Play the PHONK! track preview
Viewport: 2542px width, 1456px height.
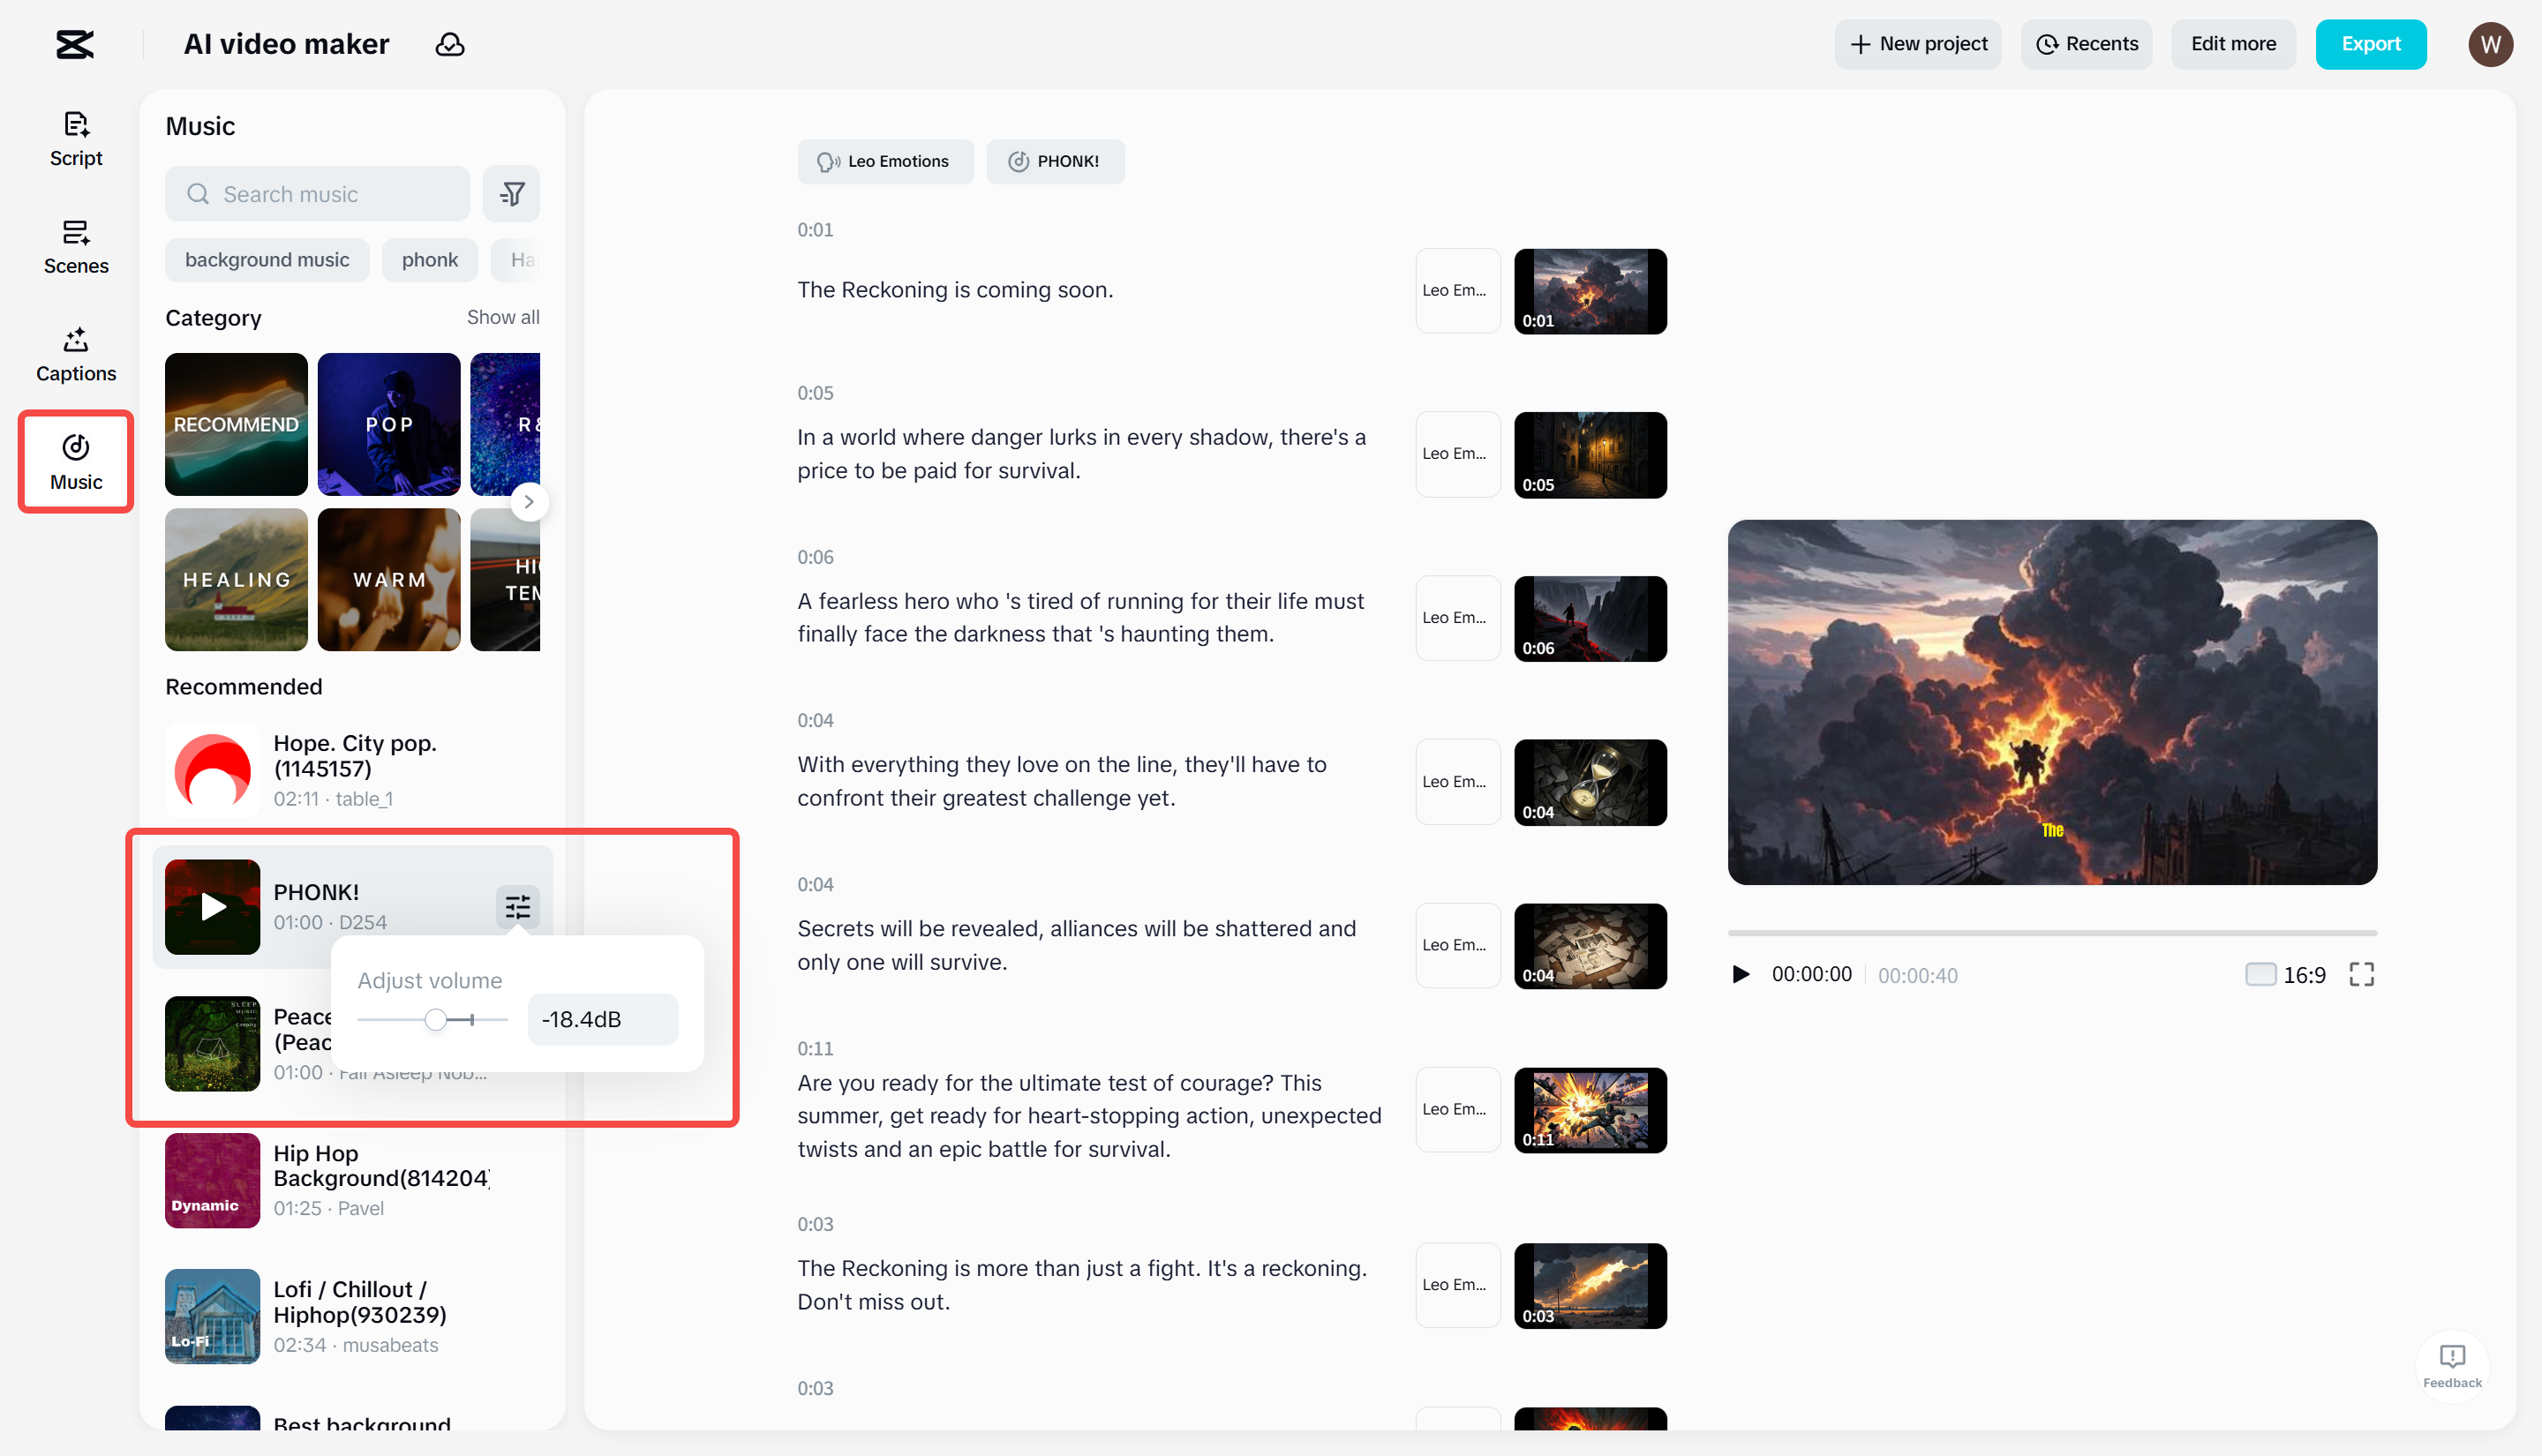212,907
